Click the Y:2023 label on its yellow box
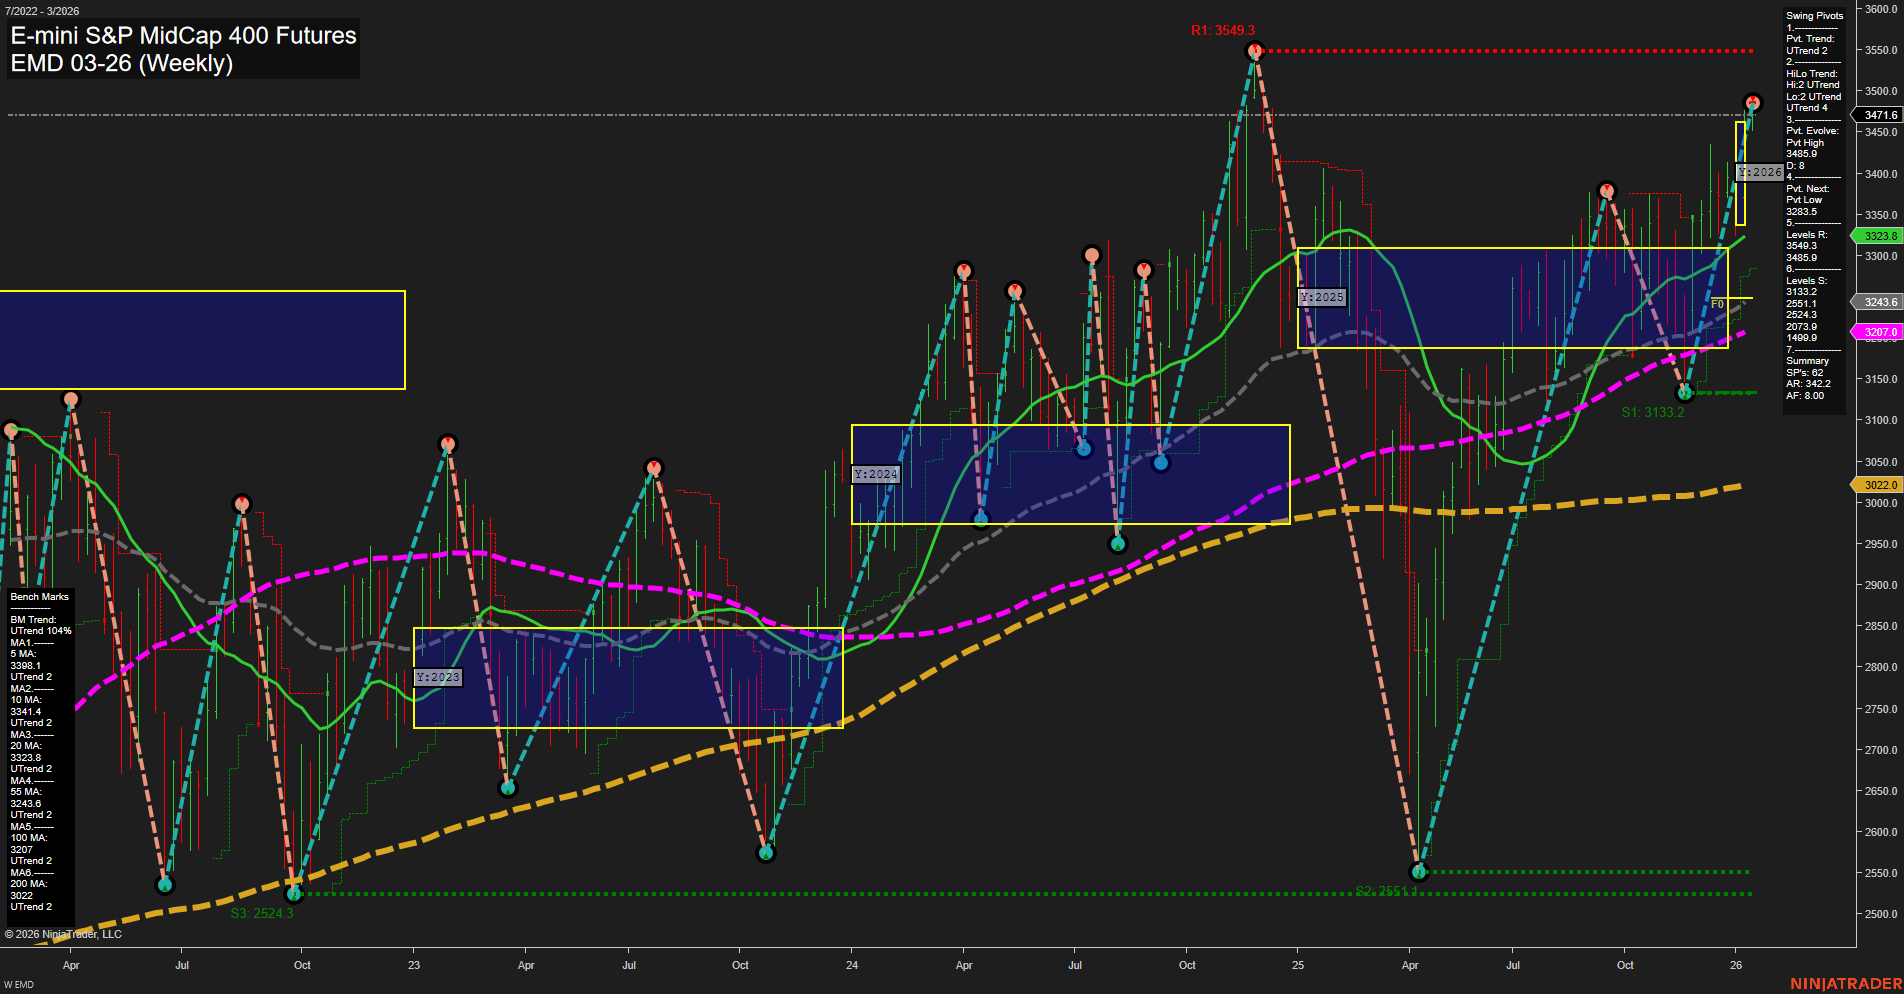The width and height of the screenshot is (1904, 994). point(438,677)
